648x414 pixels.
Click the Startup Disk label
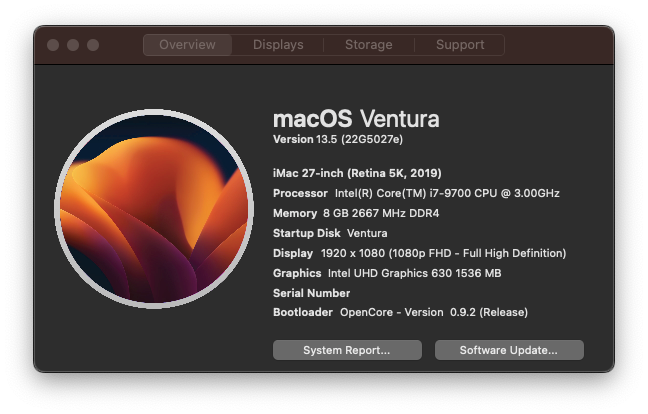(x=307, y=233)
